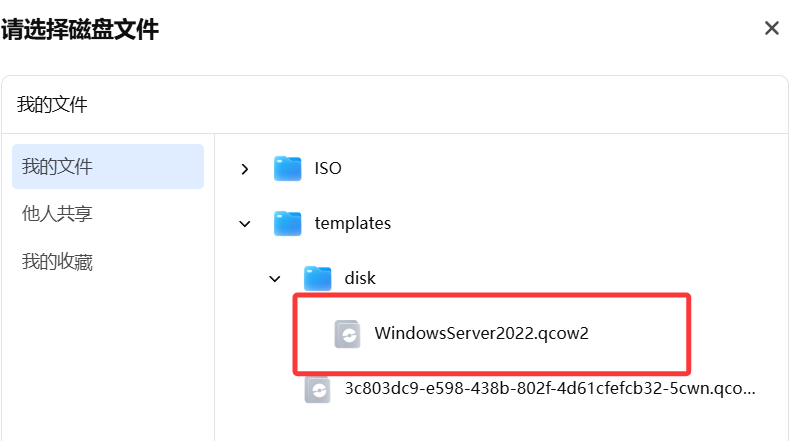Click the ISO folder icon
804x441 pixels.
click(287, 168)
